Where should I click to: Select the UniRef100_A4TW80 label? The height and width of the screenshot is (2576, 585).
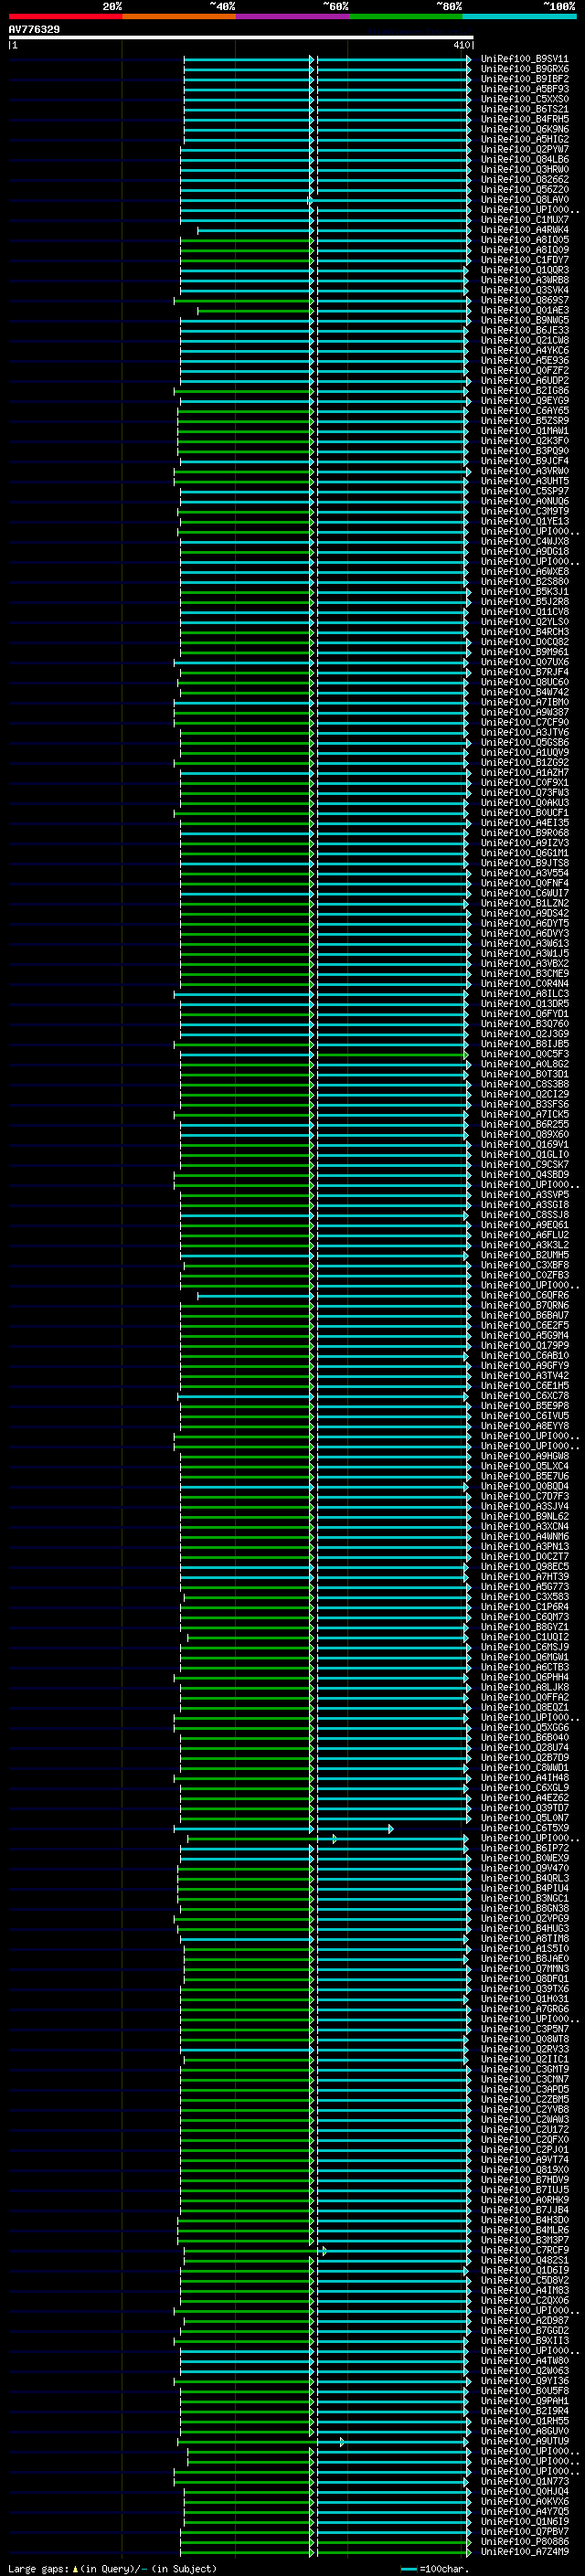click(x=525, y=2360)
